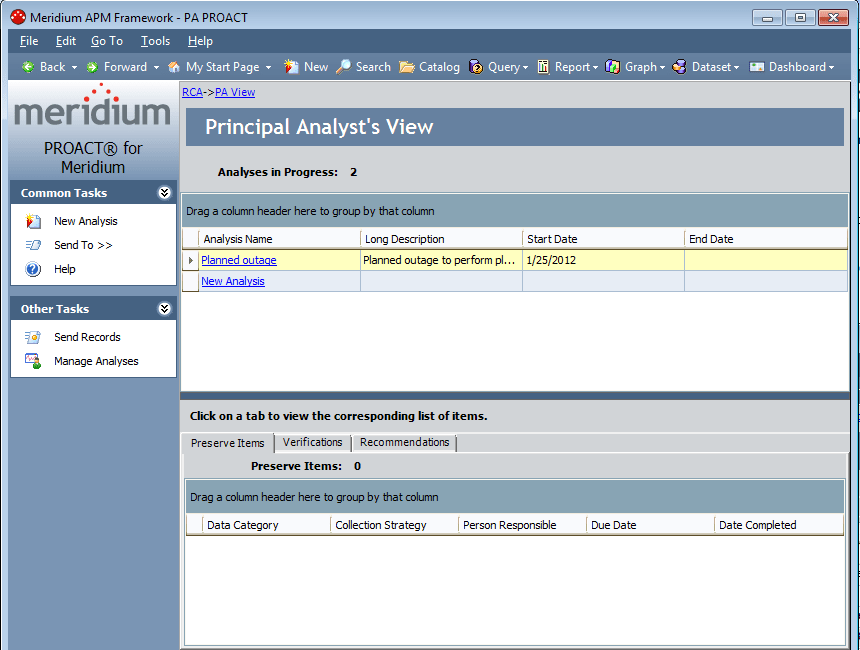Click the Graph toolbar icon

pyautogui.click(x=630, y=67)
